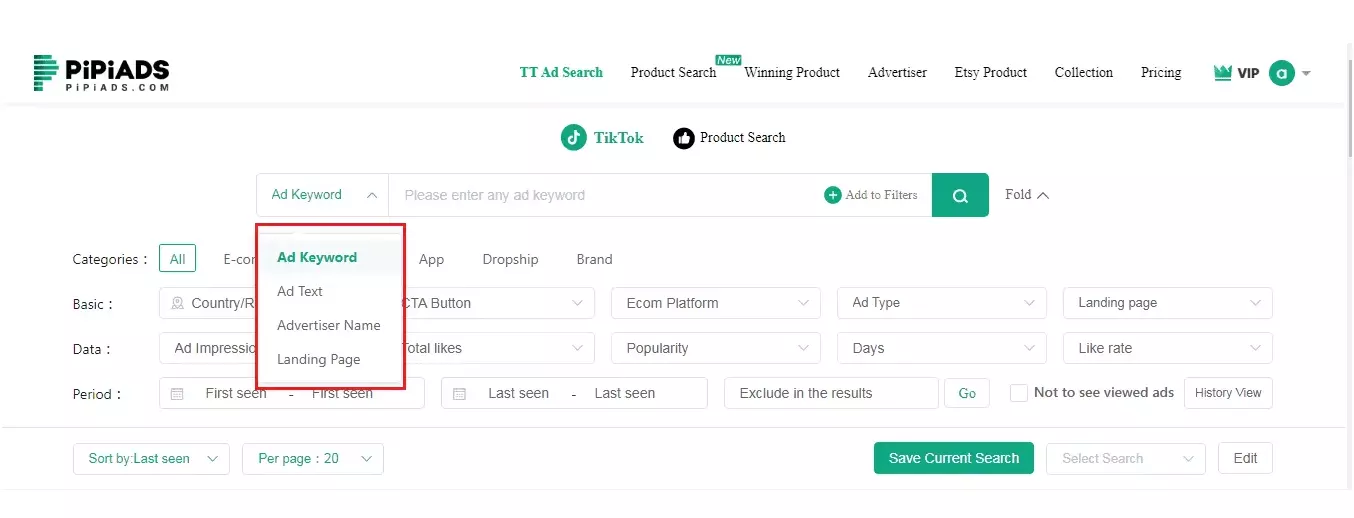
Task: Expand the Popularity dropdown
Action: (716, 348)
